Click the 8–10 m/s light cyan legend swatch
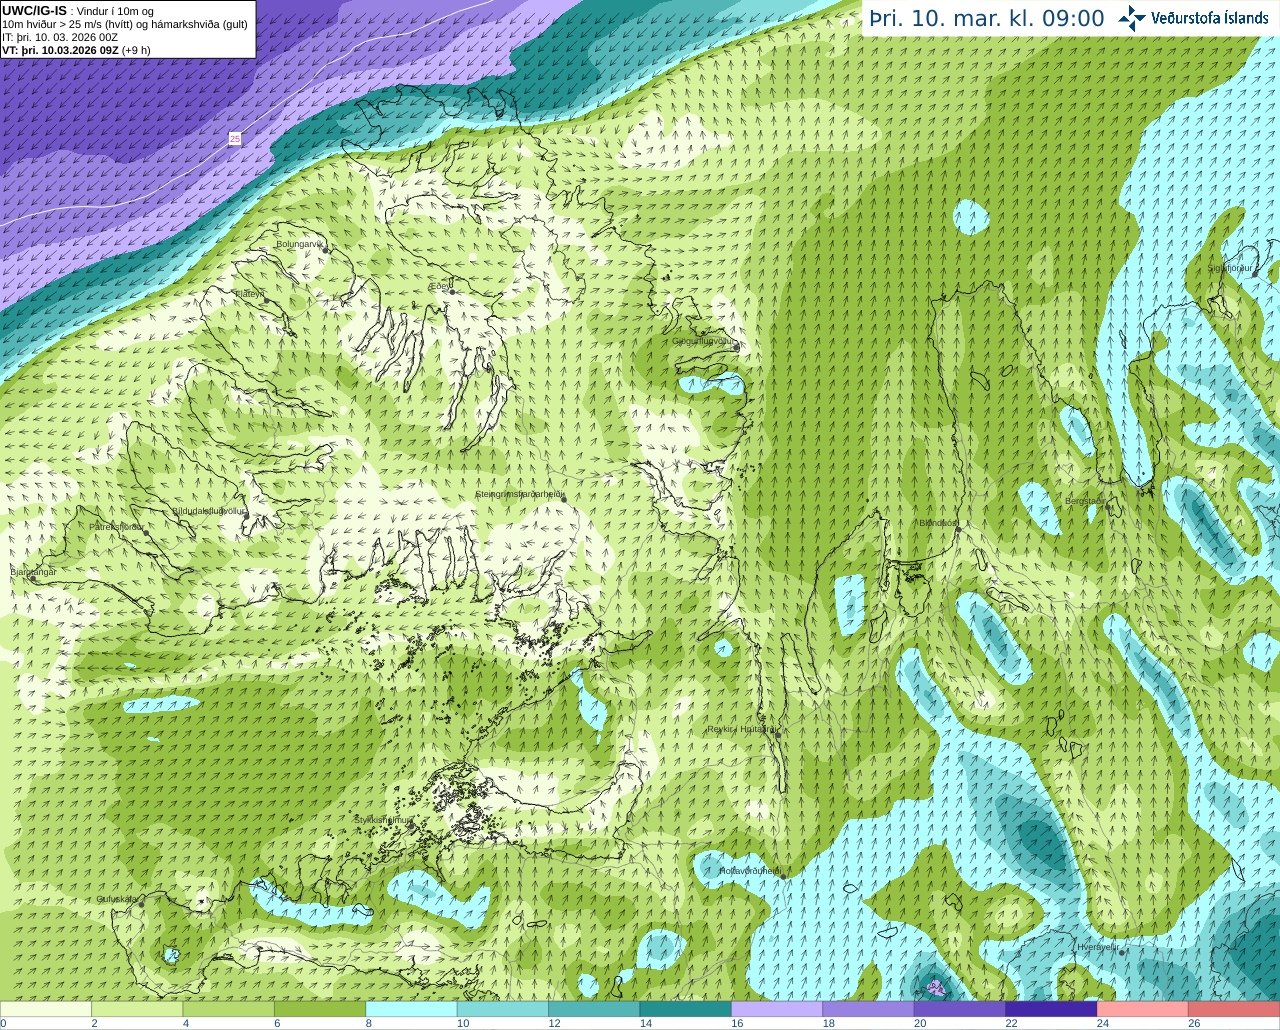The image size is (1280, 1030). point(412,1009)
